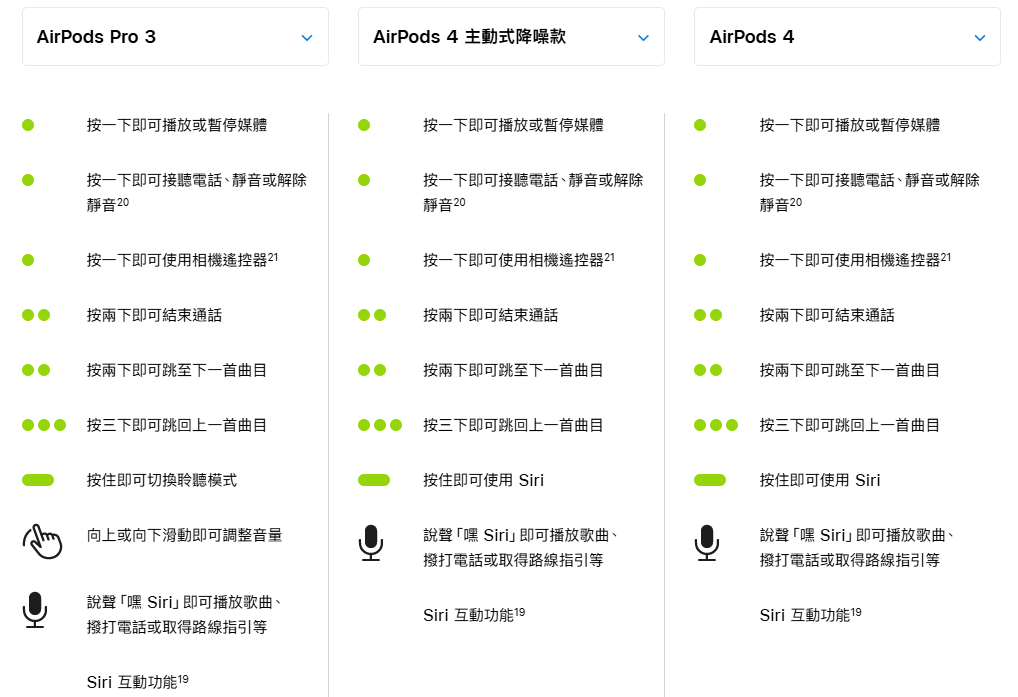The height and width of the screenshot is (697, 1018).
Task: Click the microphone icon in plain AirPods 4 column
Action: pyautogui.click(x=707, y=543)
